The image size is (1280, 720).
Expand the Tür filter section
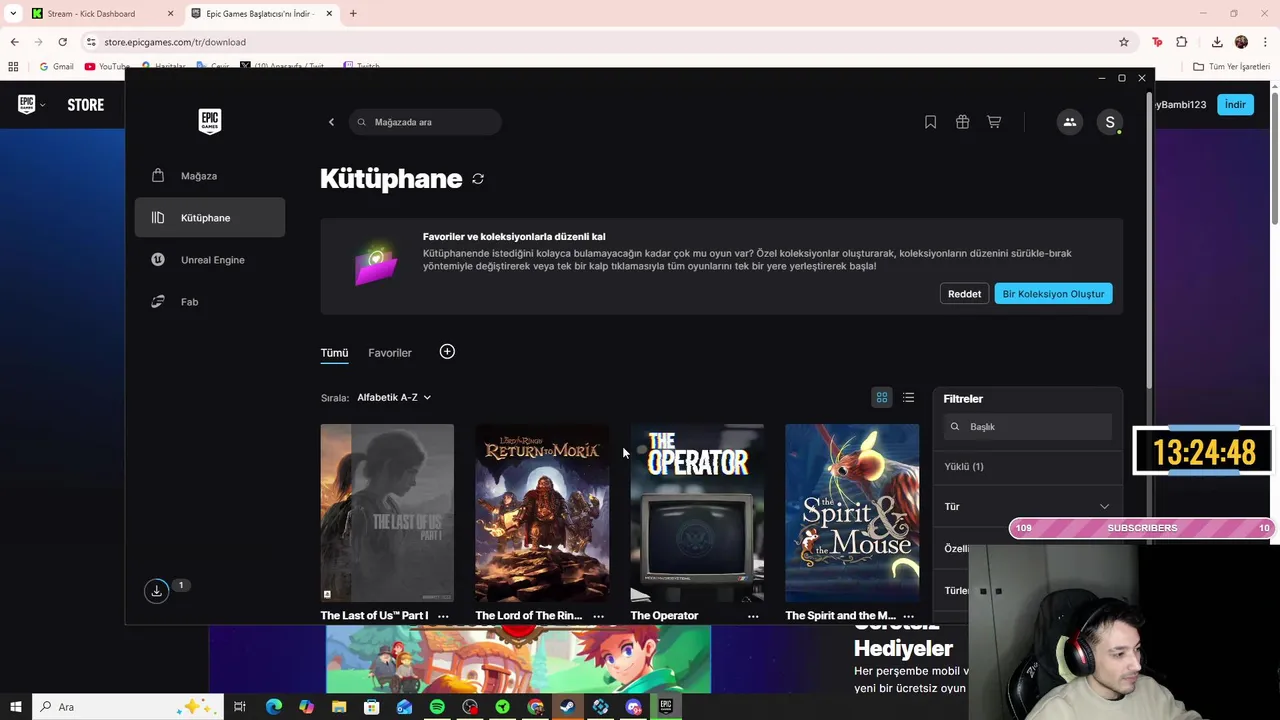coord(1027,507)
